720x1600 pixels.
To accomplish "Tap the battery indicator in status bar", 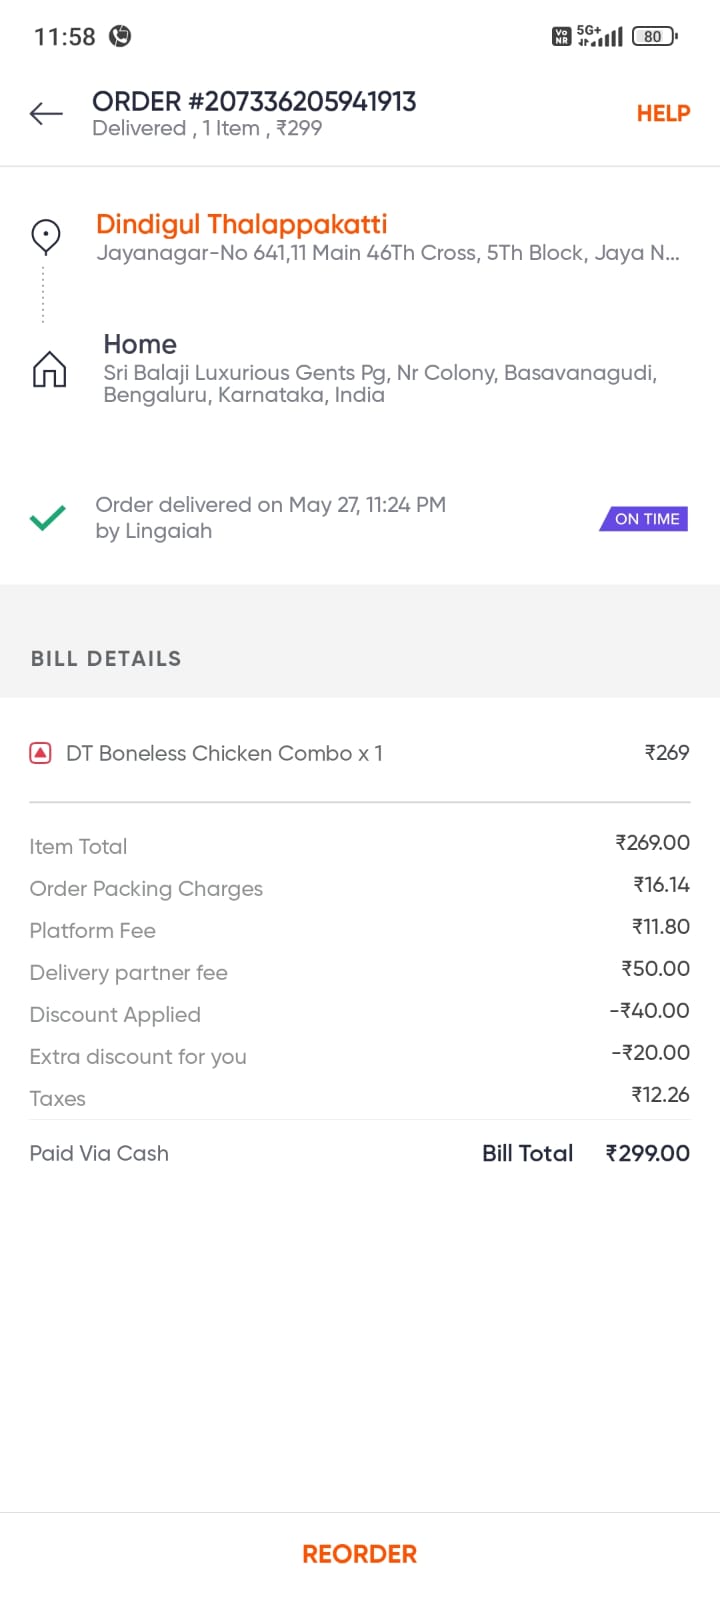I will 654,36.
